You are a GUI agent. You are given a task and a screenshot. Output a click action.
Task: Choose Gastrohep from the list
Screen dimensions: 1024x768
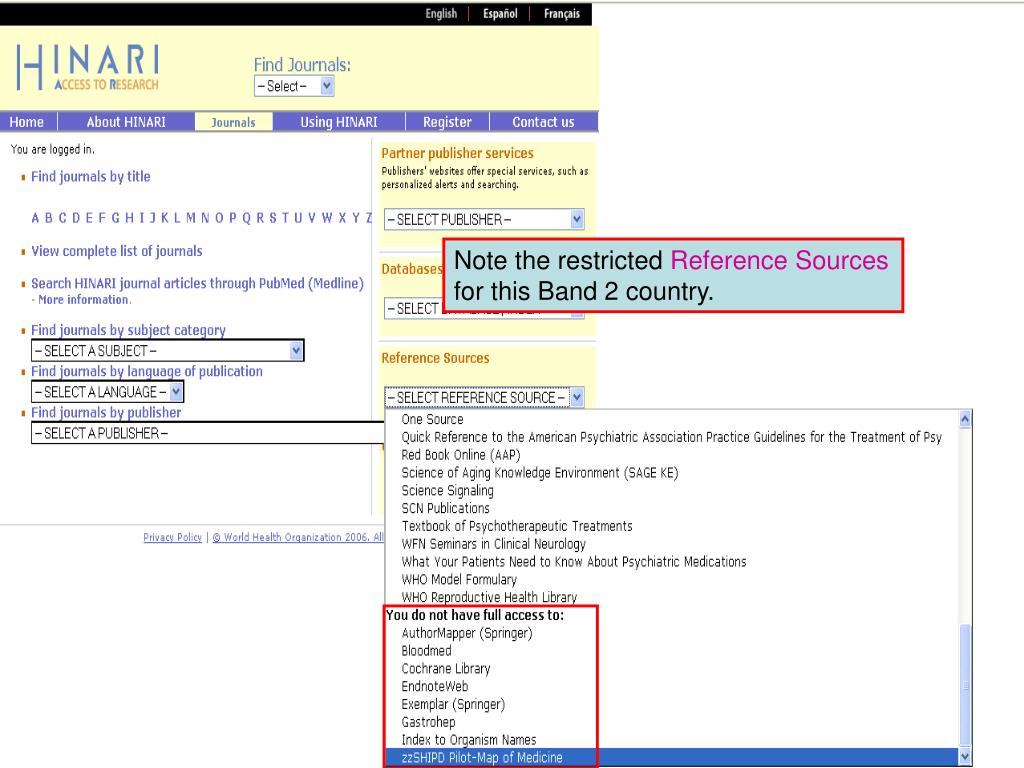672,722
